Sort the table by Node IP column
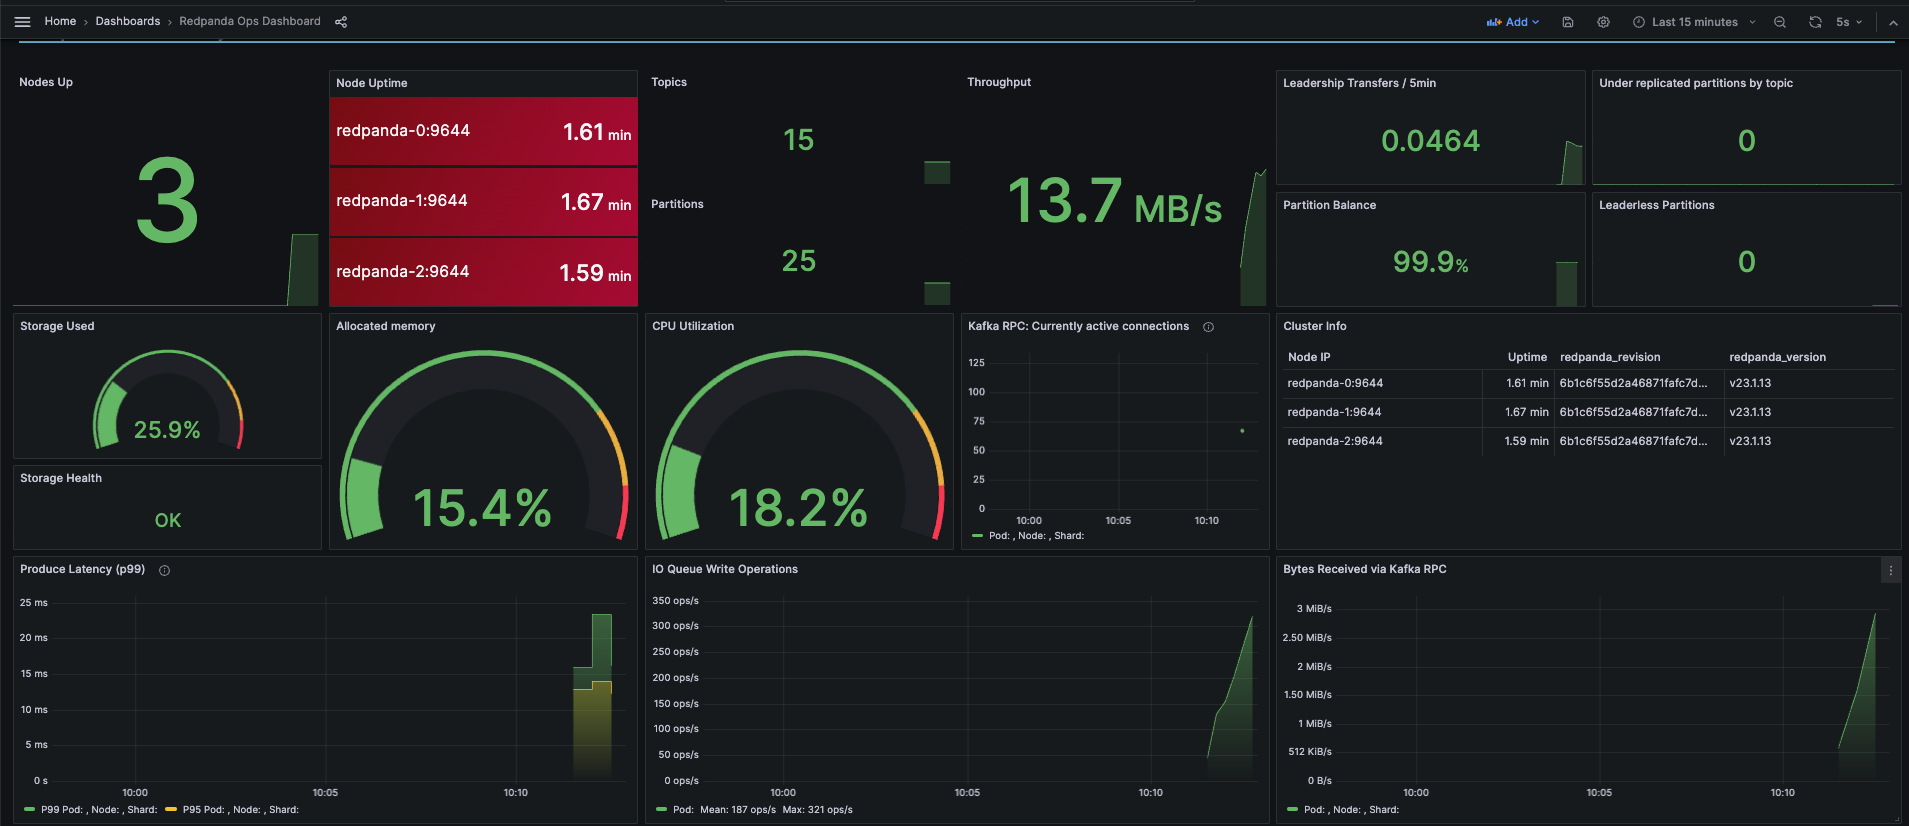This screenshot has width=1909, height=826. (1309, 357)
